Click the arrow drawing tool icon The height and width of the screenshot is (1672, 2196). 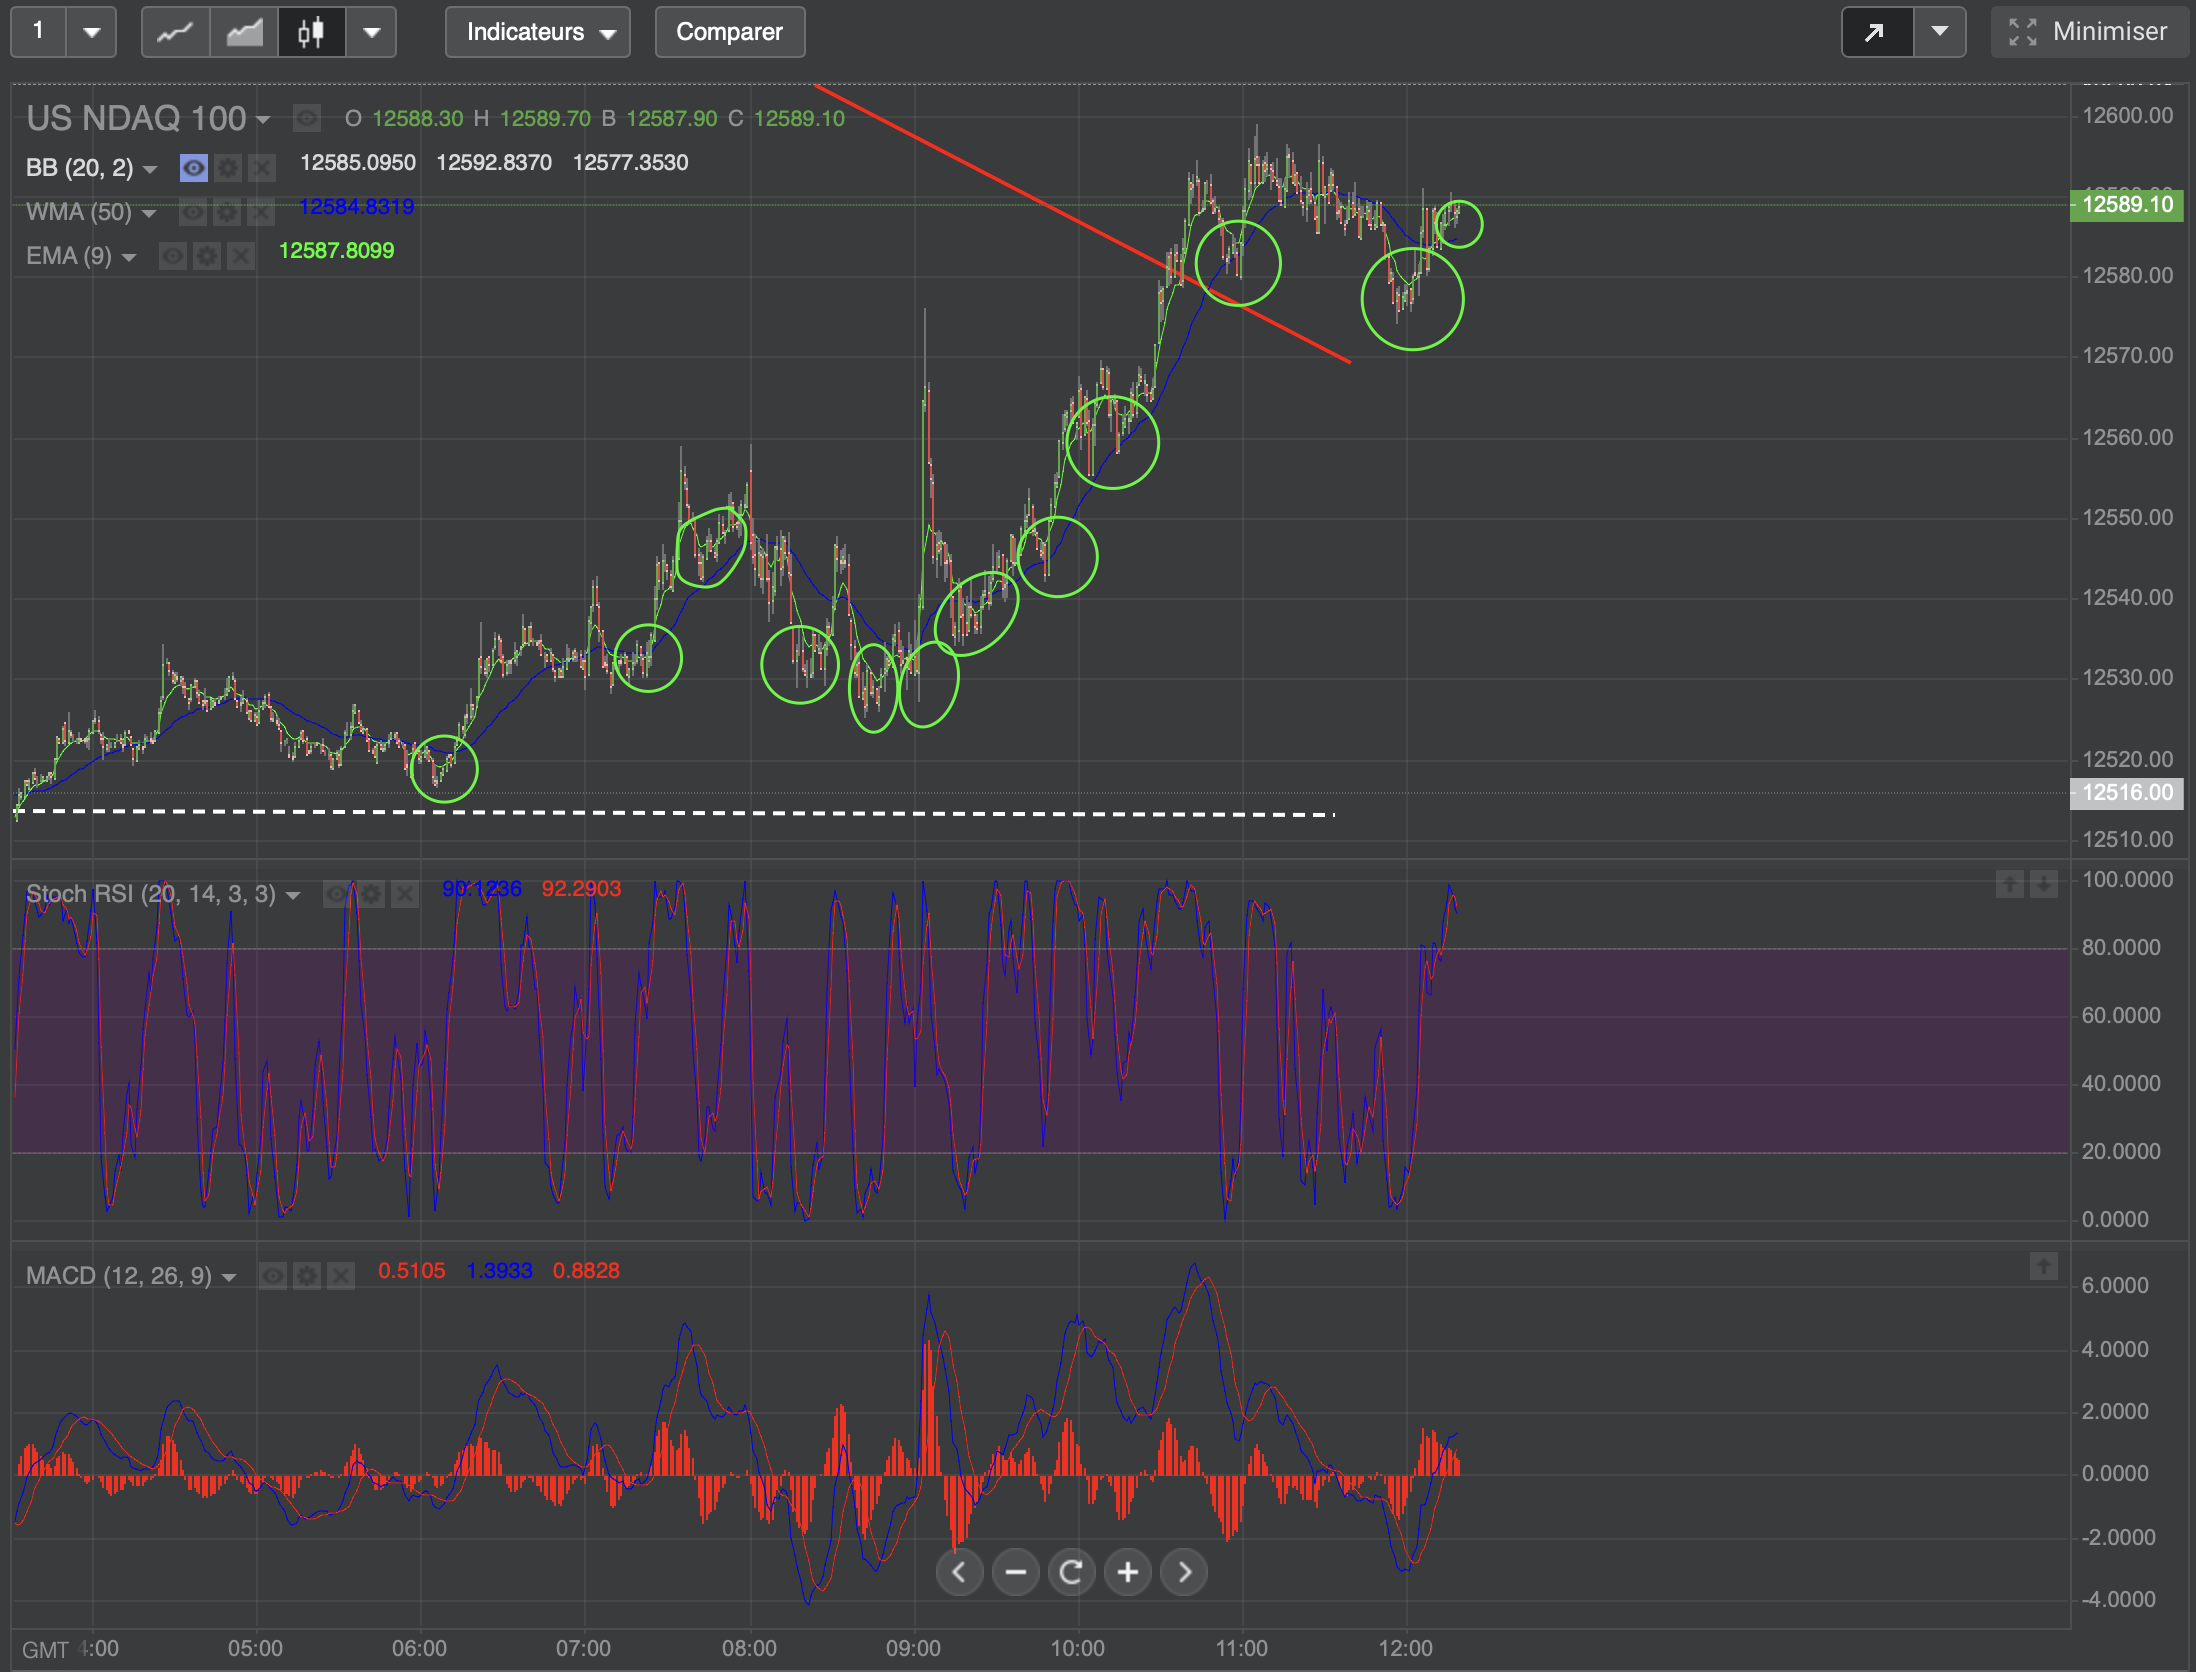[1876, 32]
